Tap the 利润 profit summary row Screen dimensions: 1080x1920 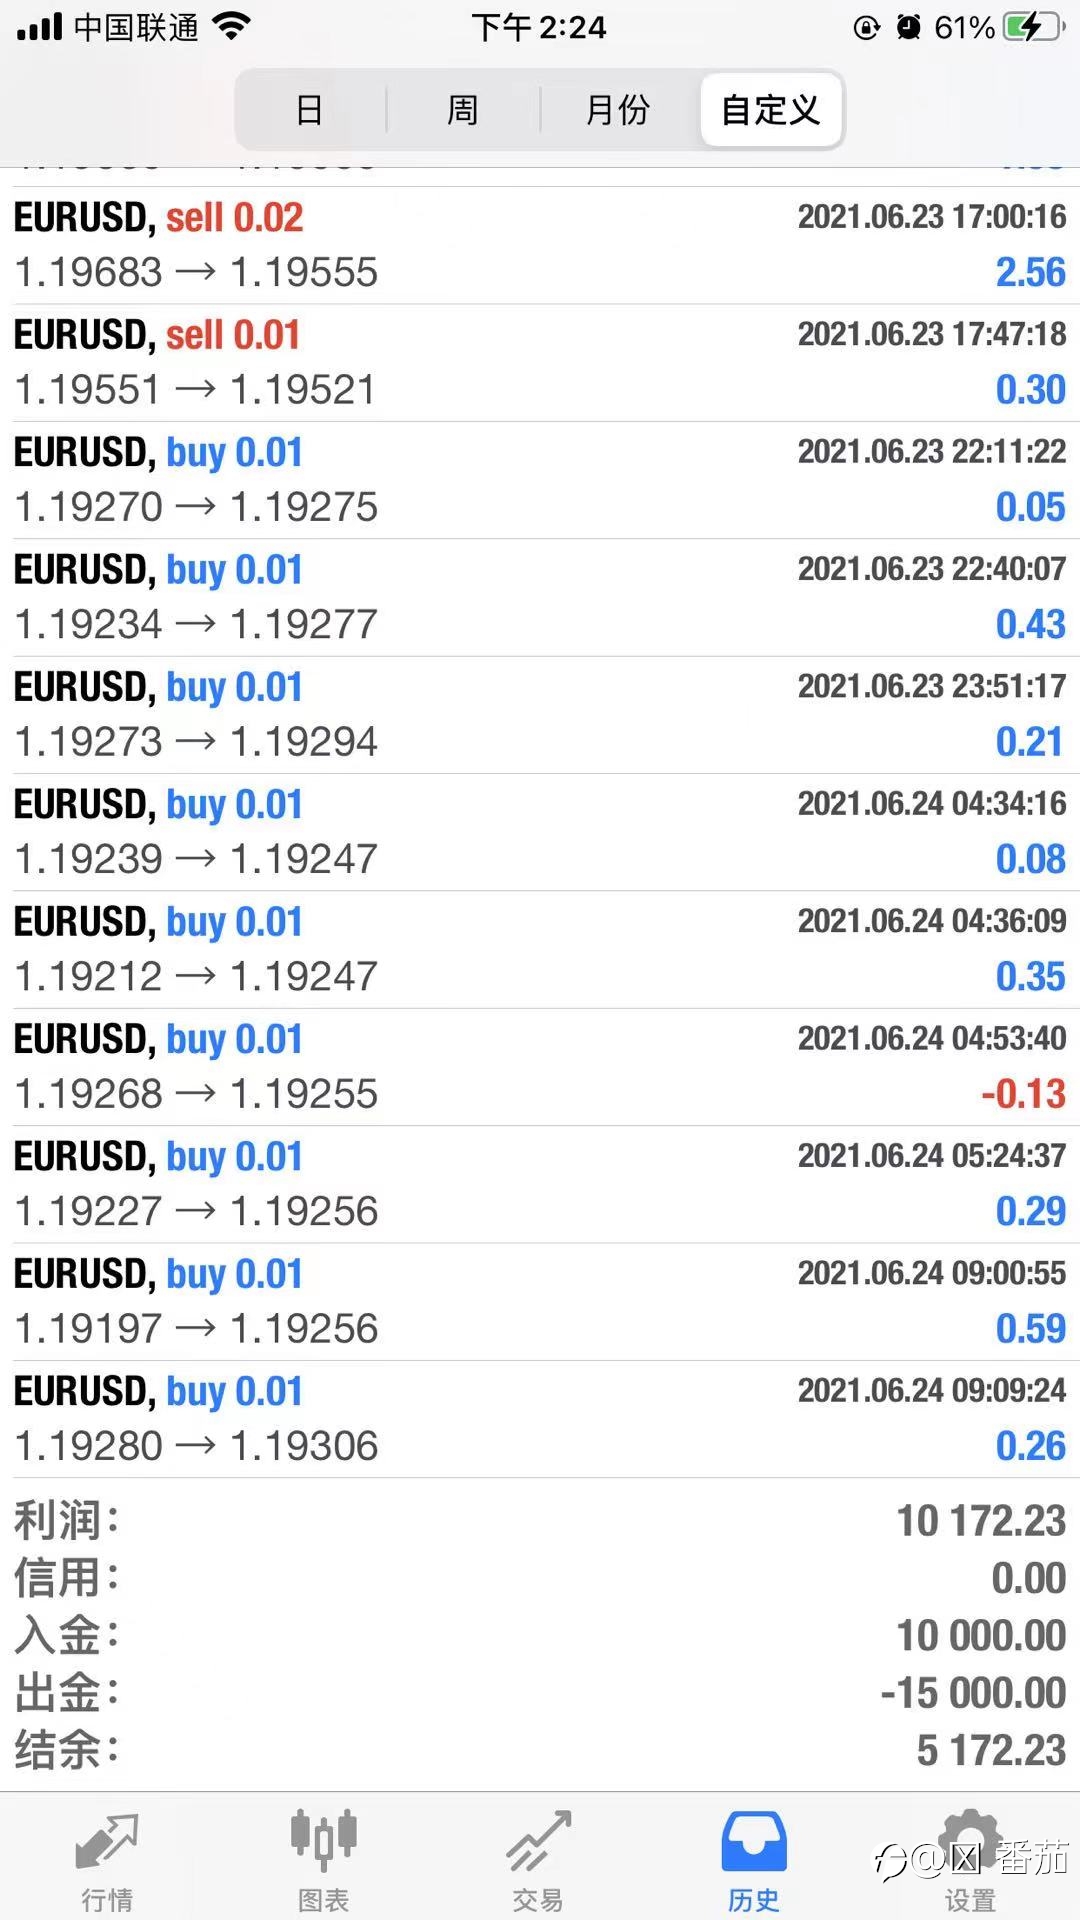[540, 1521]
